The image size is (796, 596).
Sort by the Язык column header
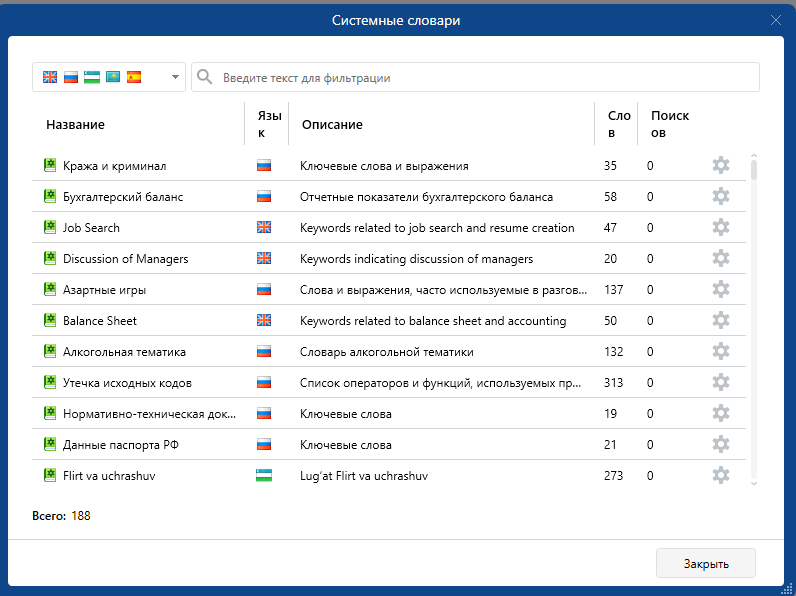(x=269, y=124)
